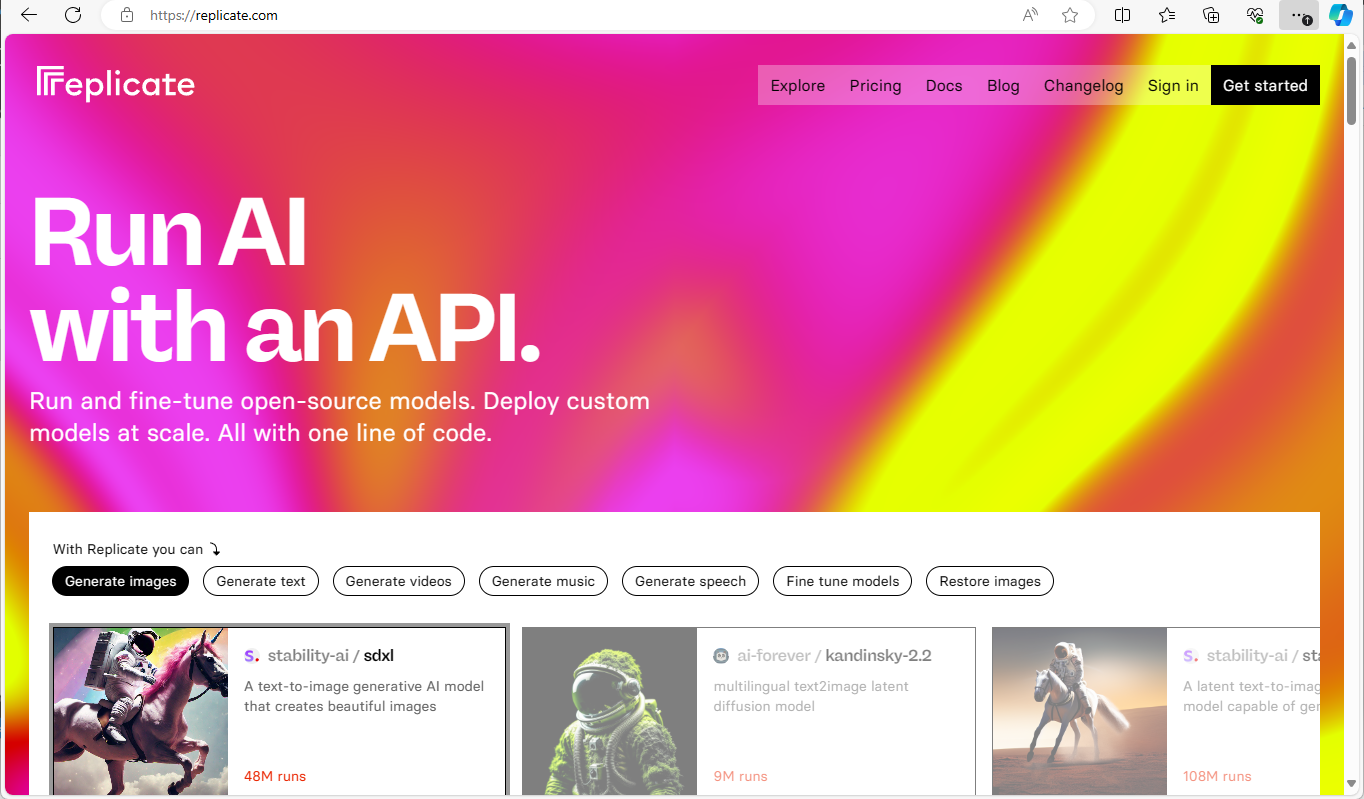This screenshot has height=799, width=1364.
Task: Click the Sign in link
Action: tap(1173, 85)
